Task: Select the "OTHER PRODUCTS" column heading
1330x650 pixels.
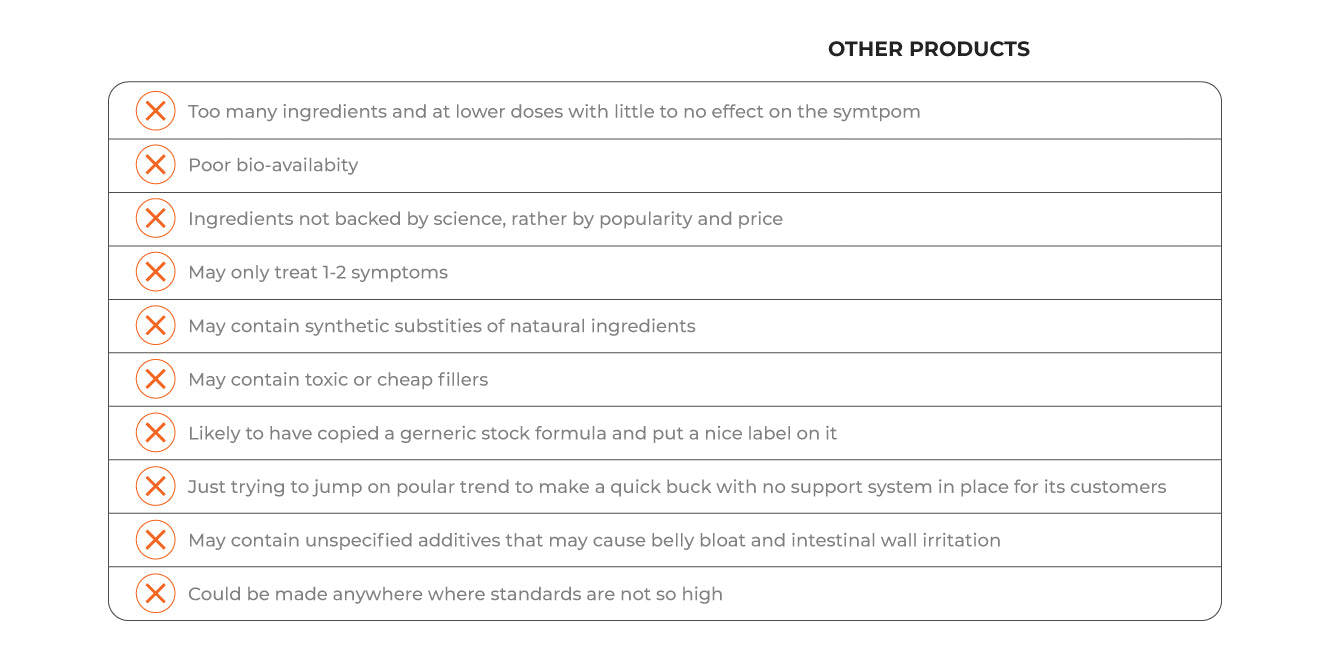Action: pos(928,49)
